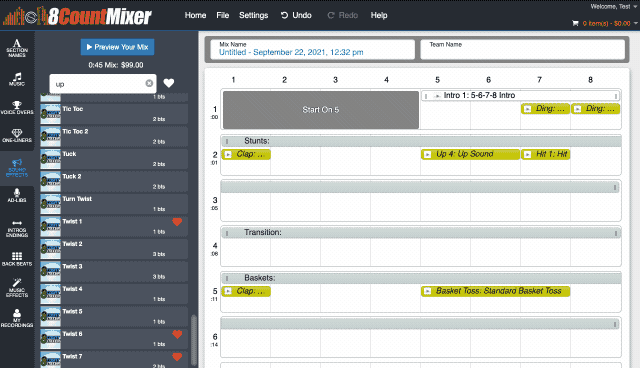640x368 pixels.
Task: Click the sound list scrollbar
Action: coord(194,340)
